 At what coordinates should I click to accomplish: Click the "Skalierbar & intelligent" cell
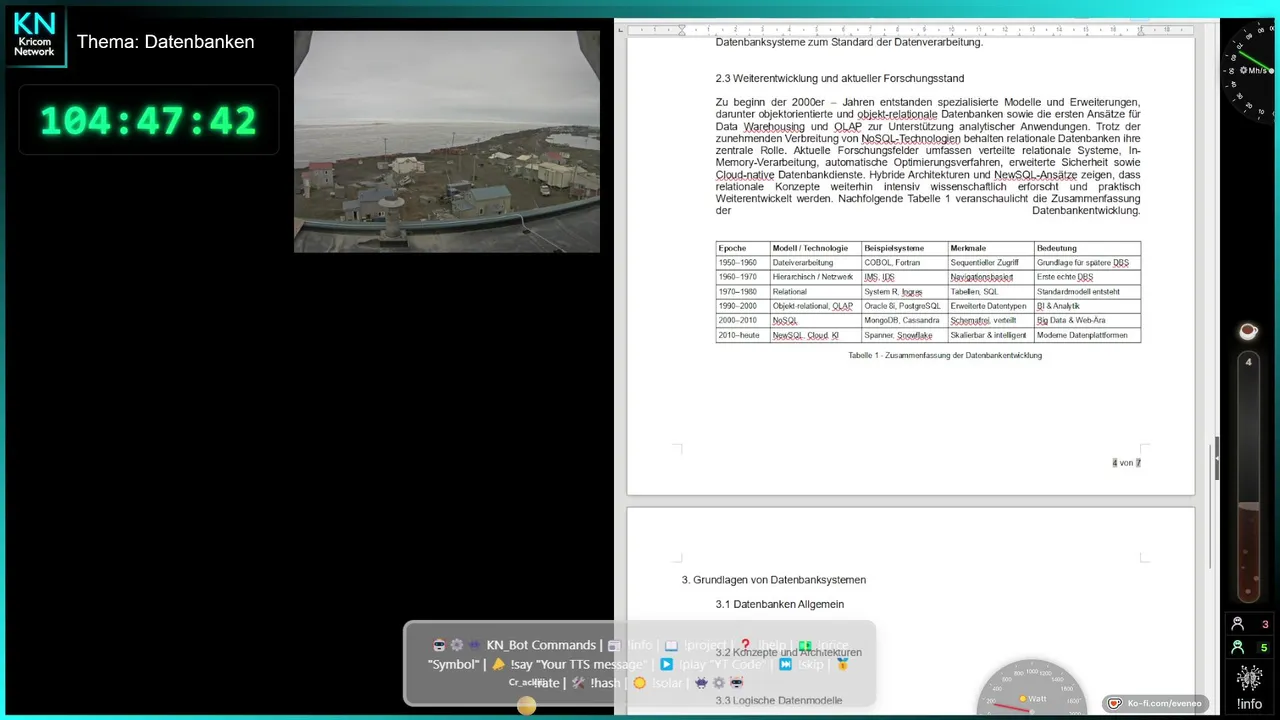(x=989, y=335)
